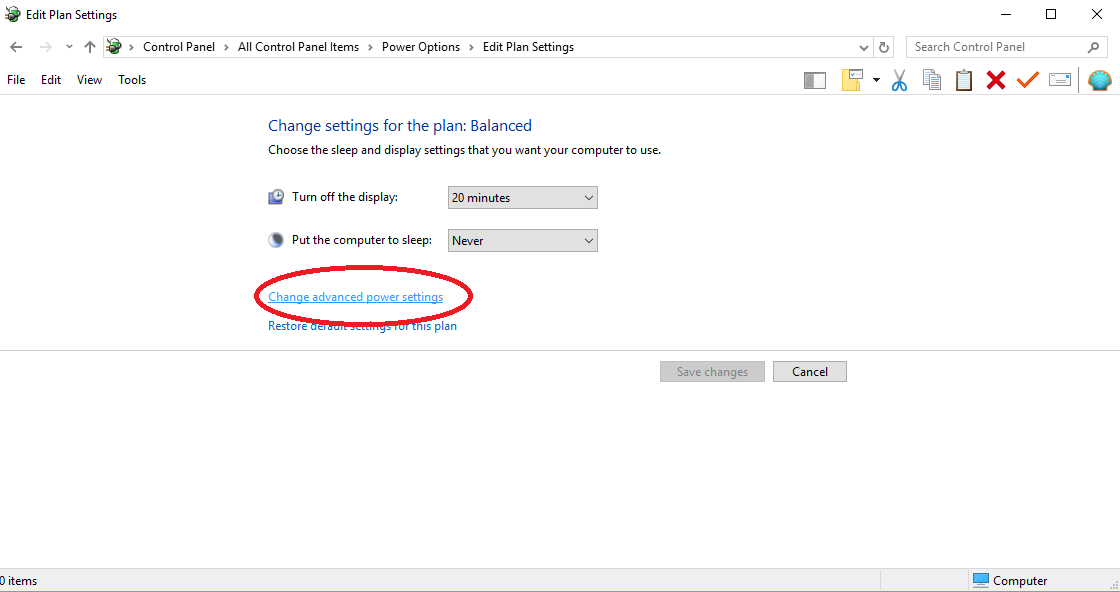
Task: Click the scissors Cut icon in toolbar
Action: (x=899, y=80)
